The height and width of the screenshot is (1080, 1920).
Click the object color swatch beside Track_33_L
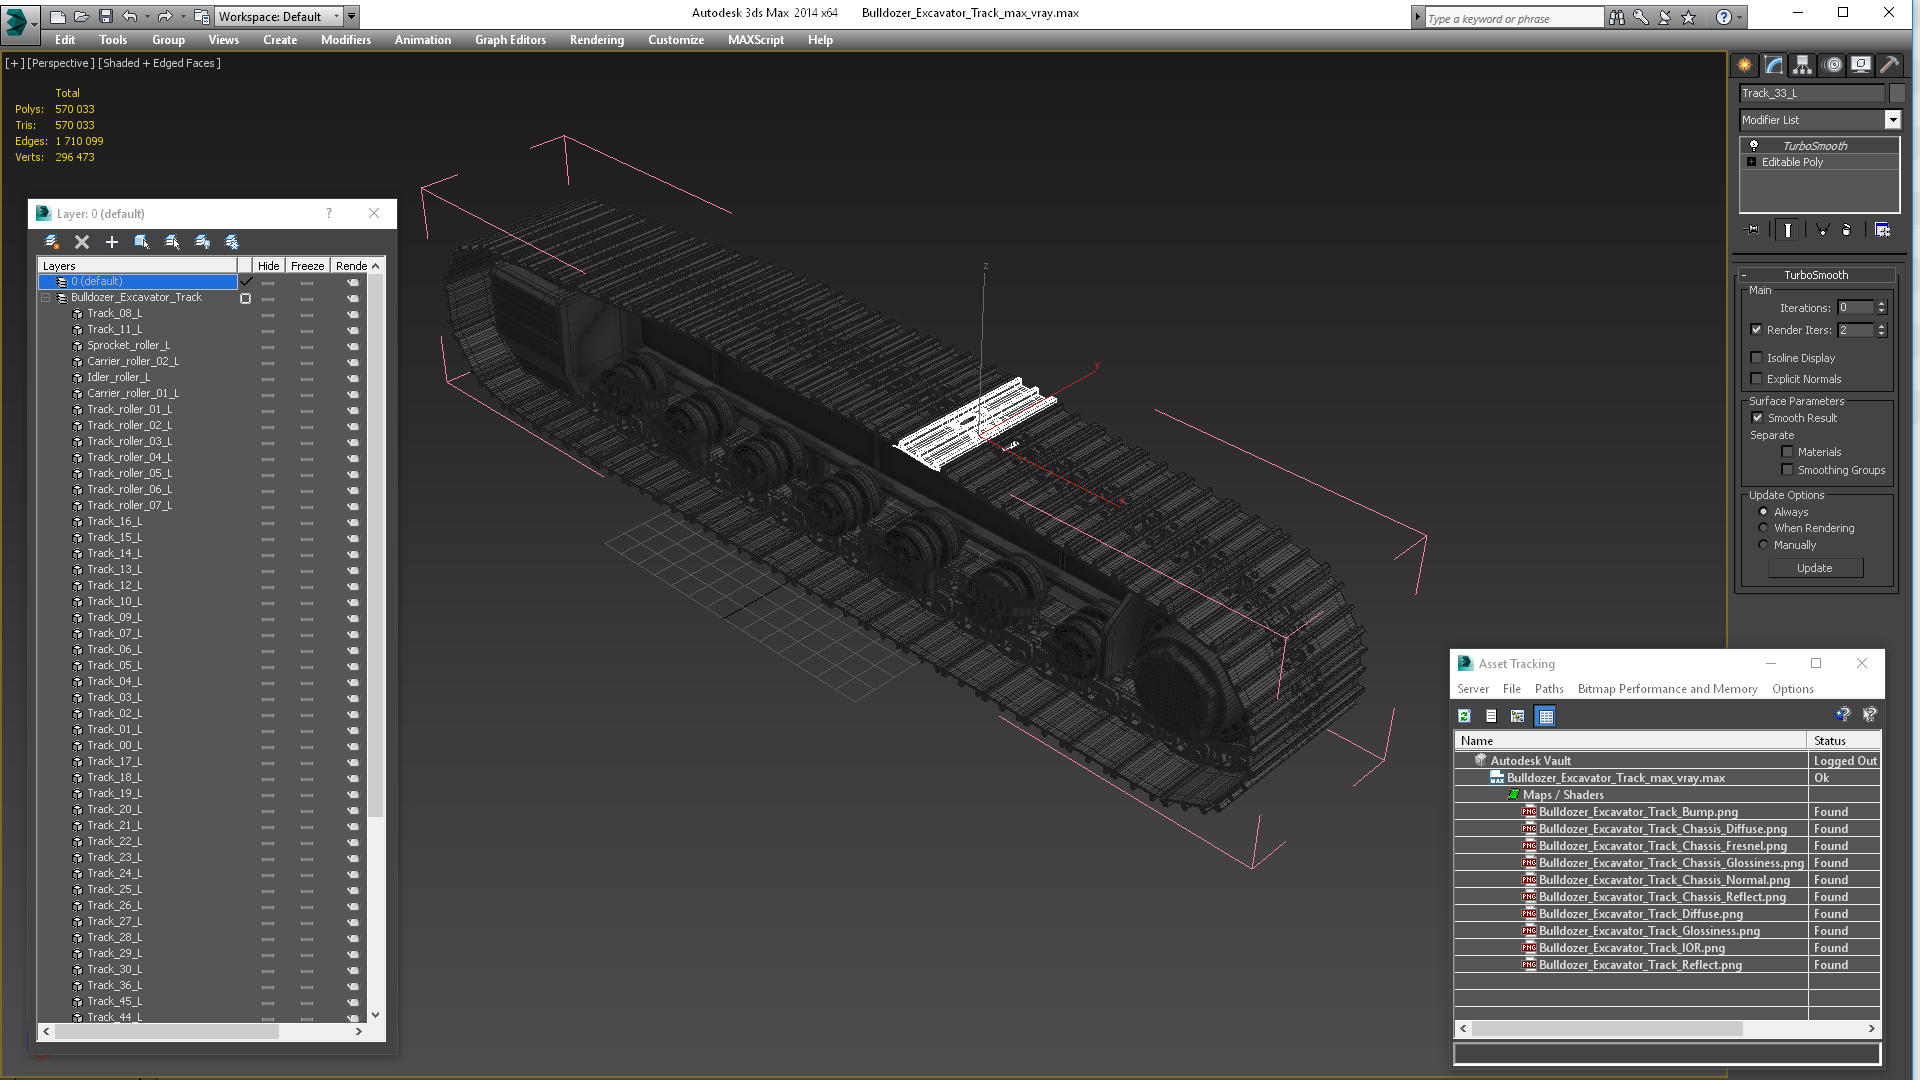tap(1896, 93)
